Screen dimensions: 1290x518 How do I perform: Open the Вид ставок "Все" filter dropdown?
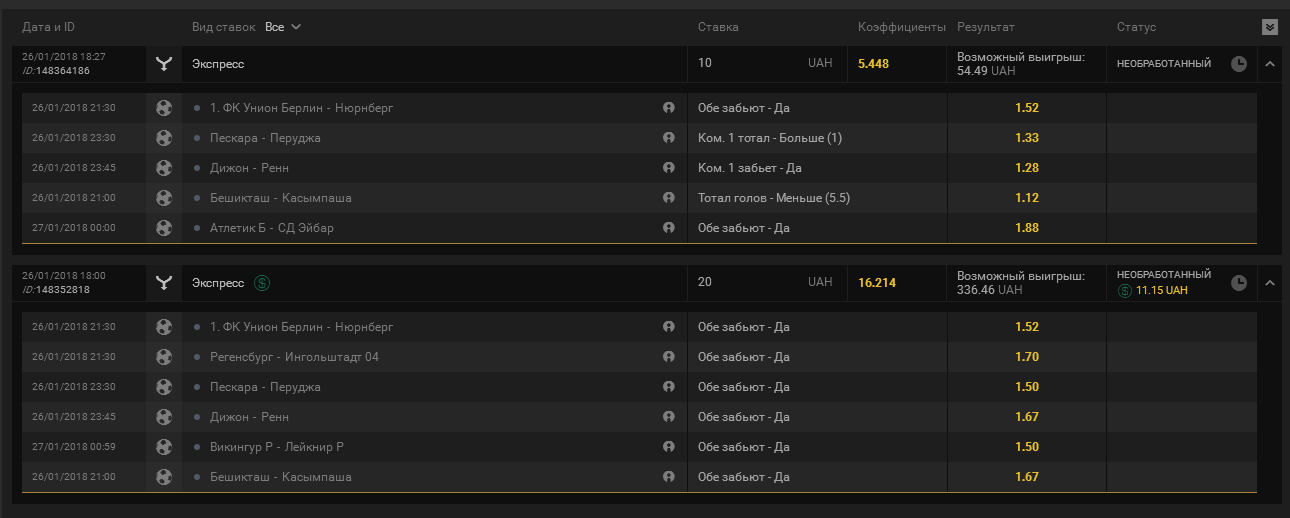[283, 27]
